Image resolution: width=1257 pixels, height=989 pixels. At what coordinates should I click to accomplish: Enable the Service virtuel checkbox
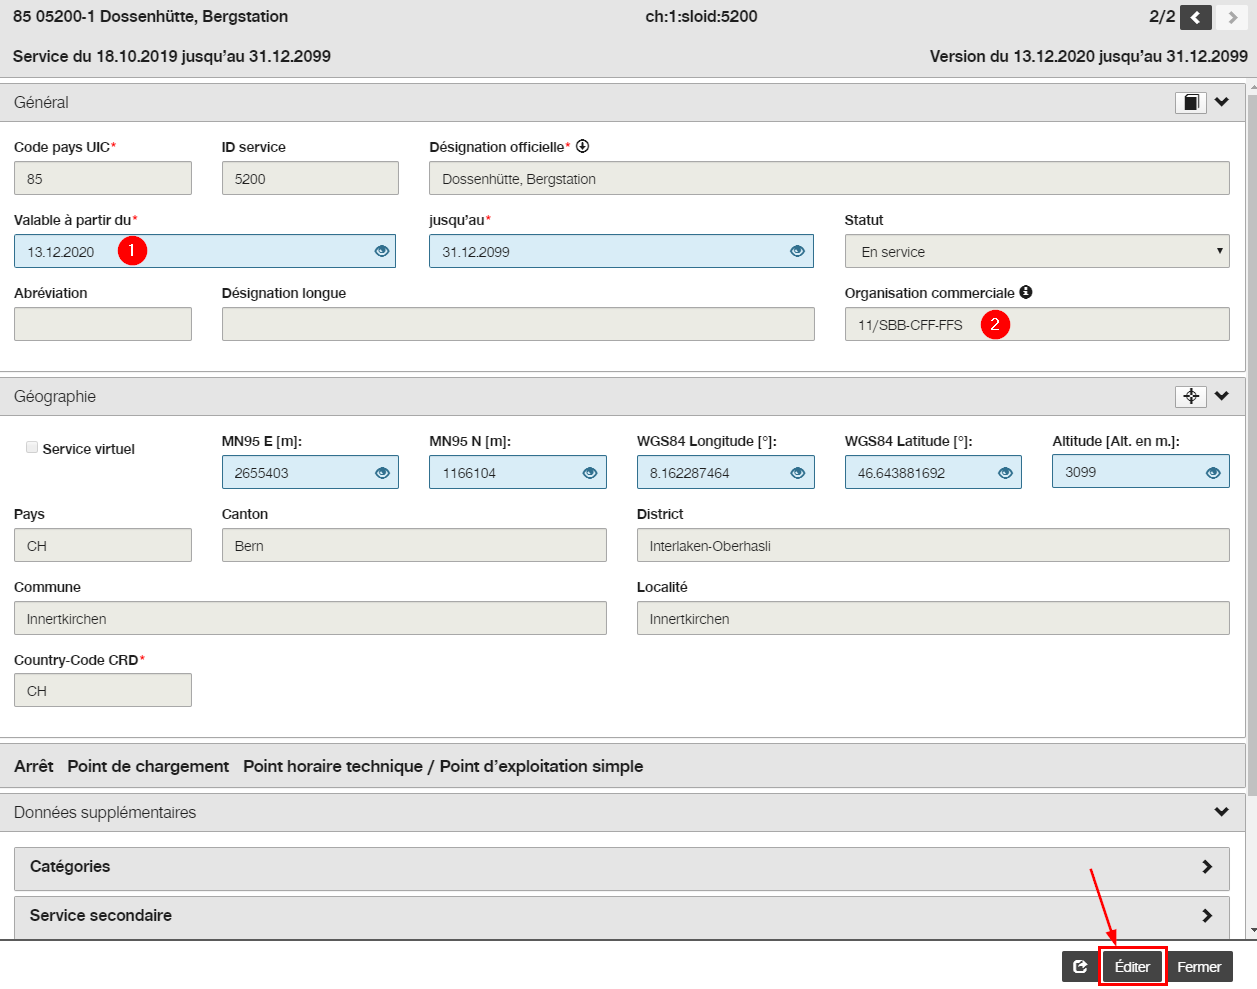click(32, 448)
